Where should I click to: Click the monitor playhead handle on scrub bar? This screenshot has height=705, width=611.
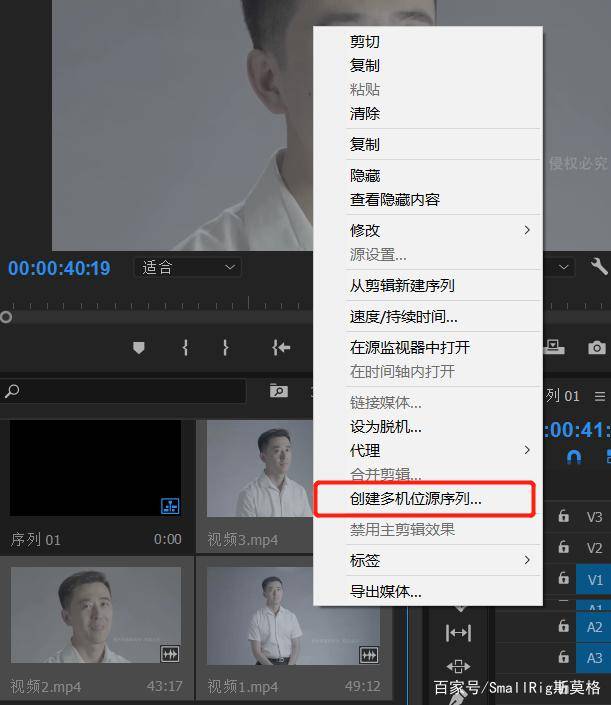(6, 317)
